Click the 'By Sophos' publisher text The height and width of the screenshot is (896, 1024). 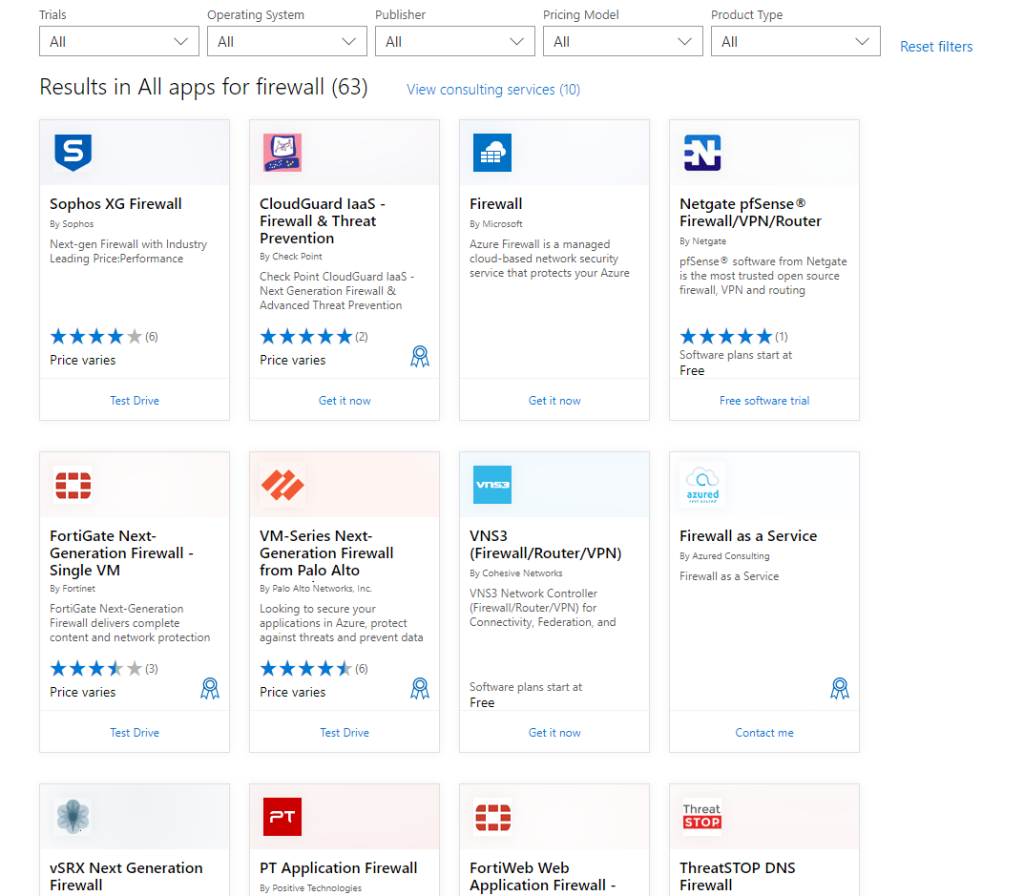click(72, 224)
